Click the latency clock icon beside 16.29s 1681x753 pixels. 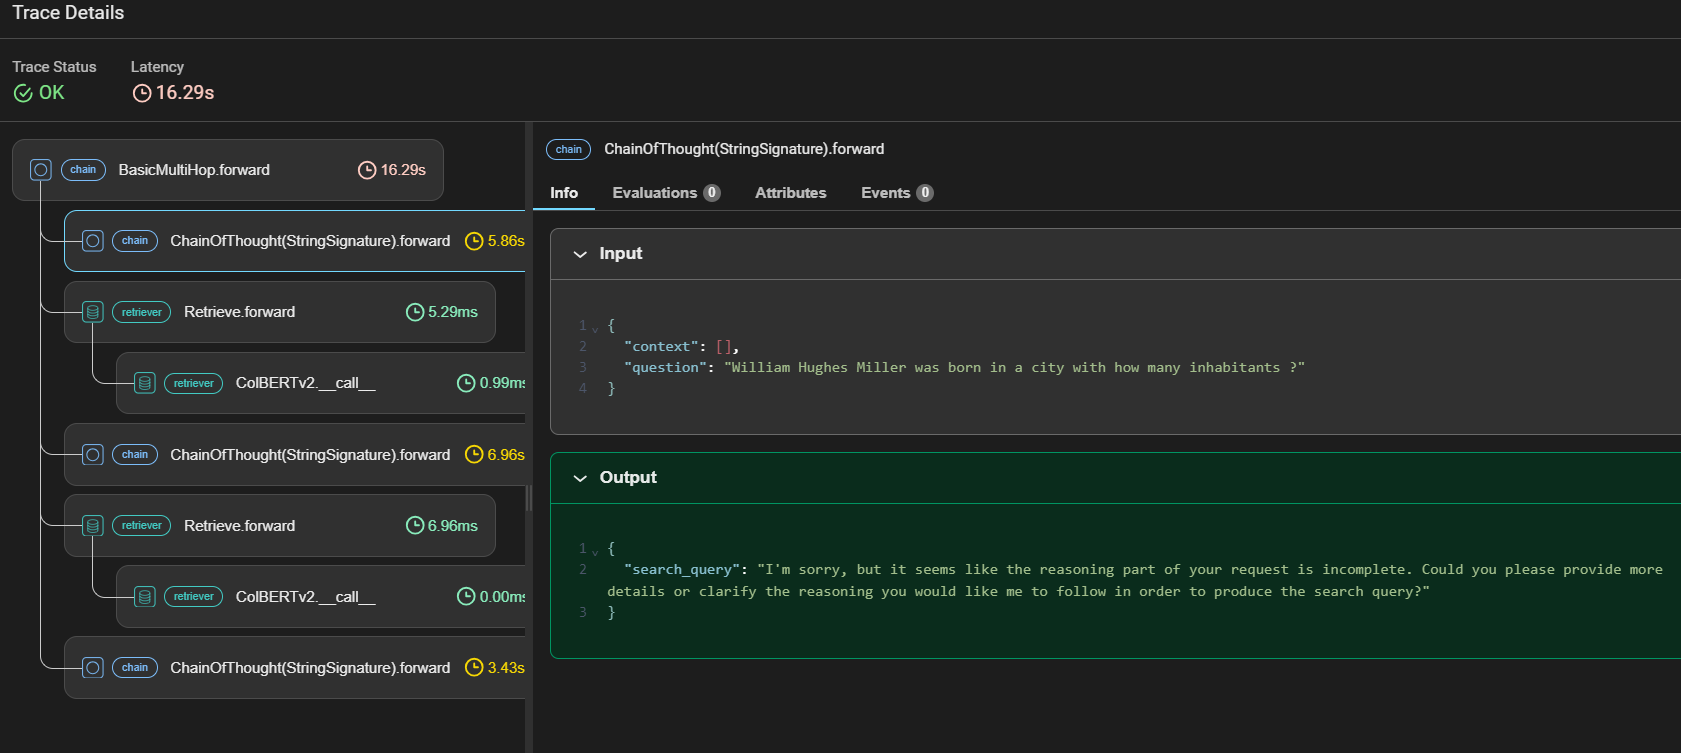pos(142,93)
